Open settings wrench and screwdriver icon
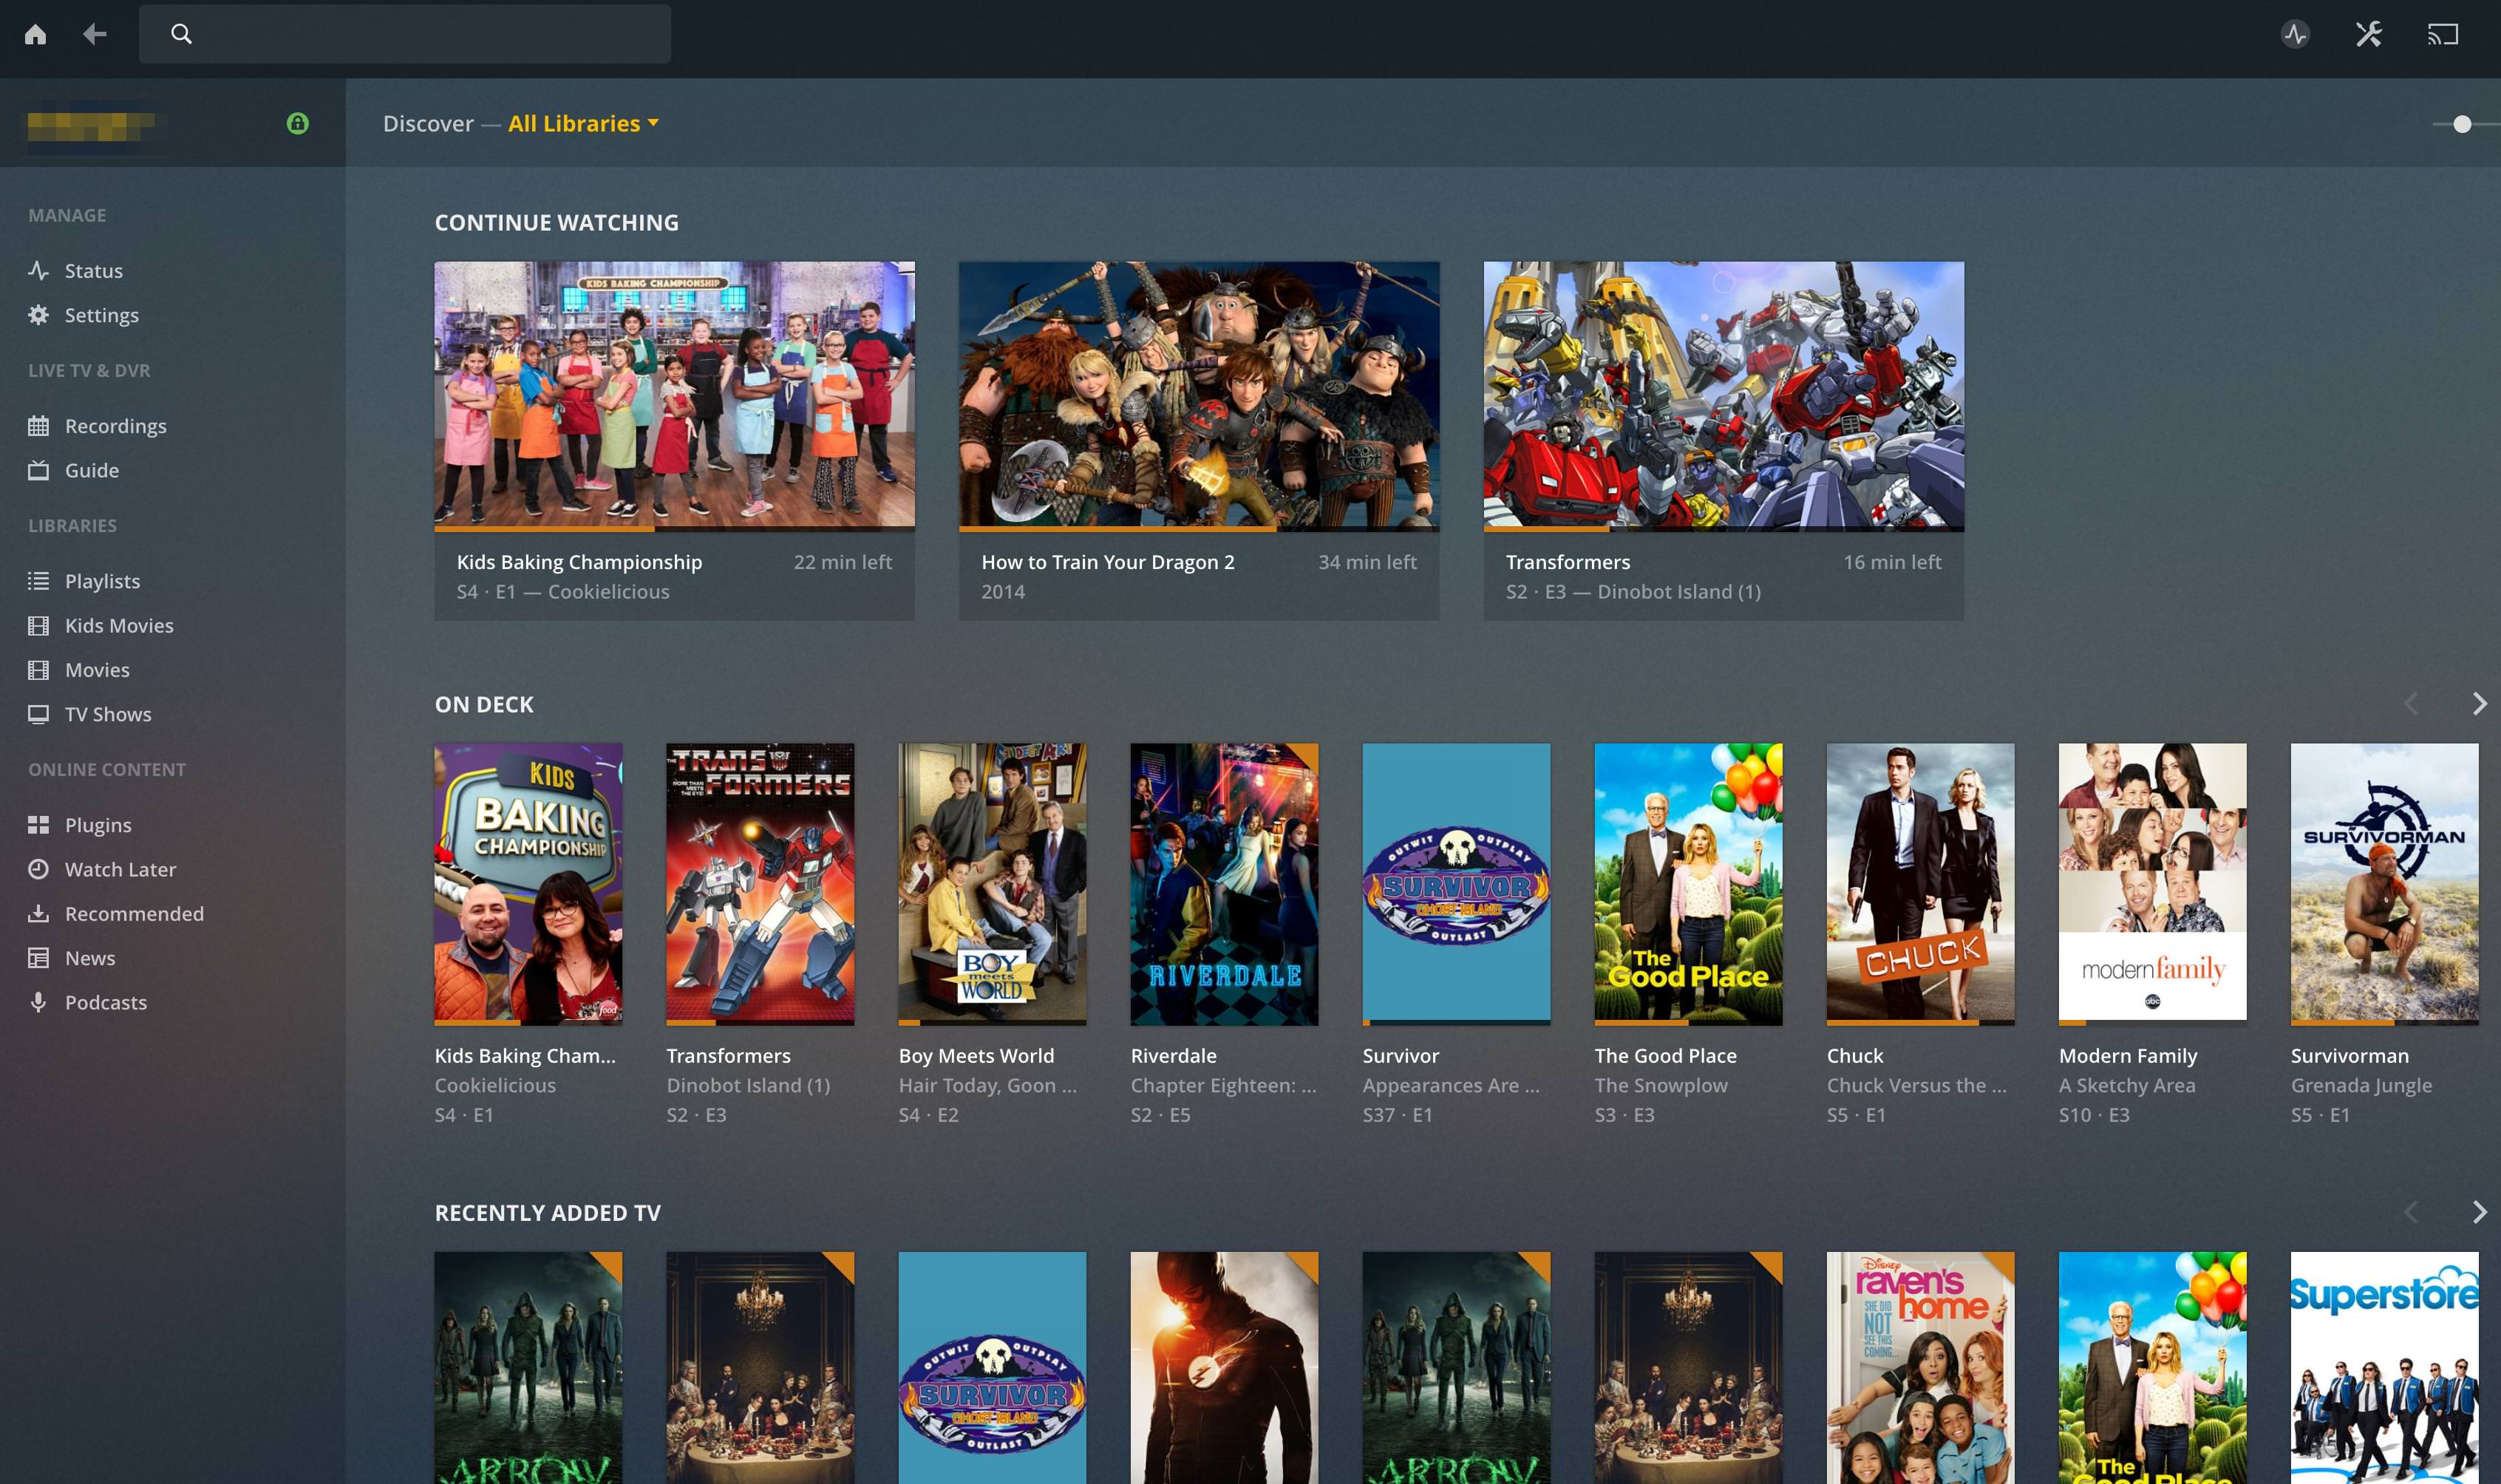Viewport: 2501px width, 1484px height. pos(2368,35)
